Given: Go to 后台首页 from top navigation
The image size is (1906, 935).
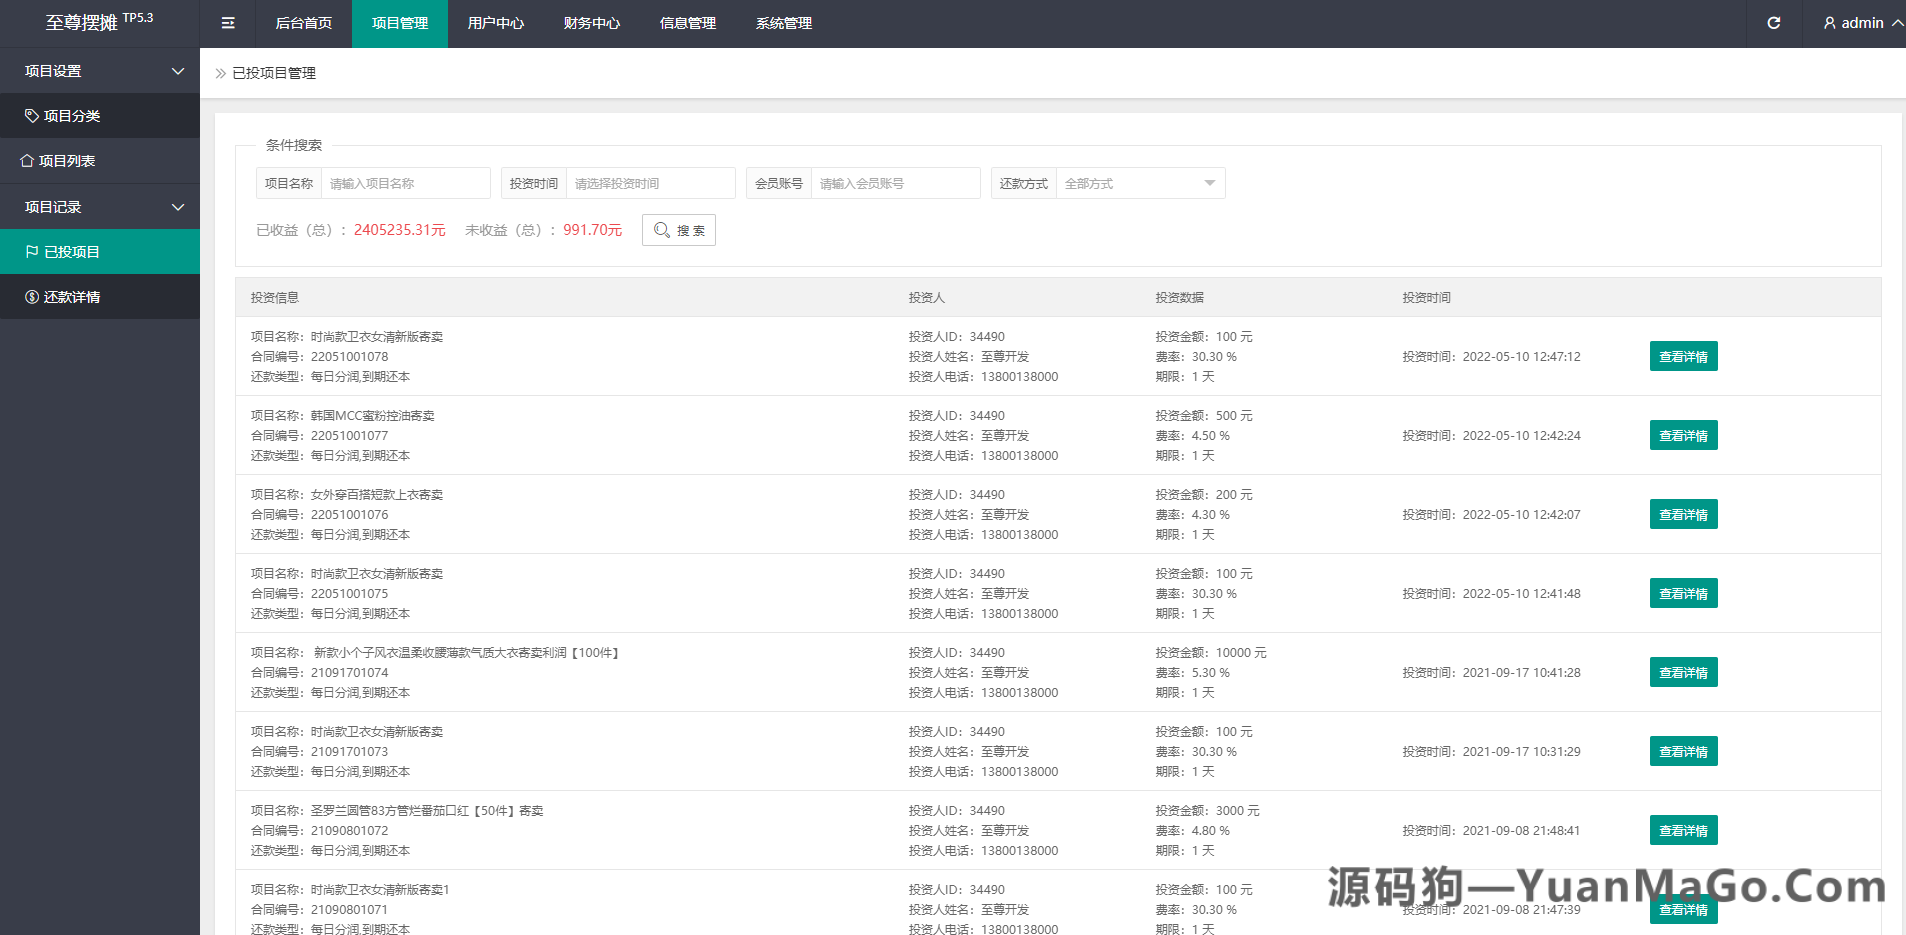Looking at the screenshot, I should pyautogui.click(x=303, y=22).
